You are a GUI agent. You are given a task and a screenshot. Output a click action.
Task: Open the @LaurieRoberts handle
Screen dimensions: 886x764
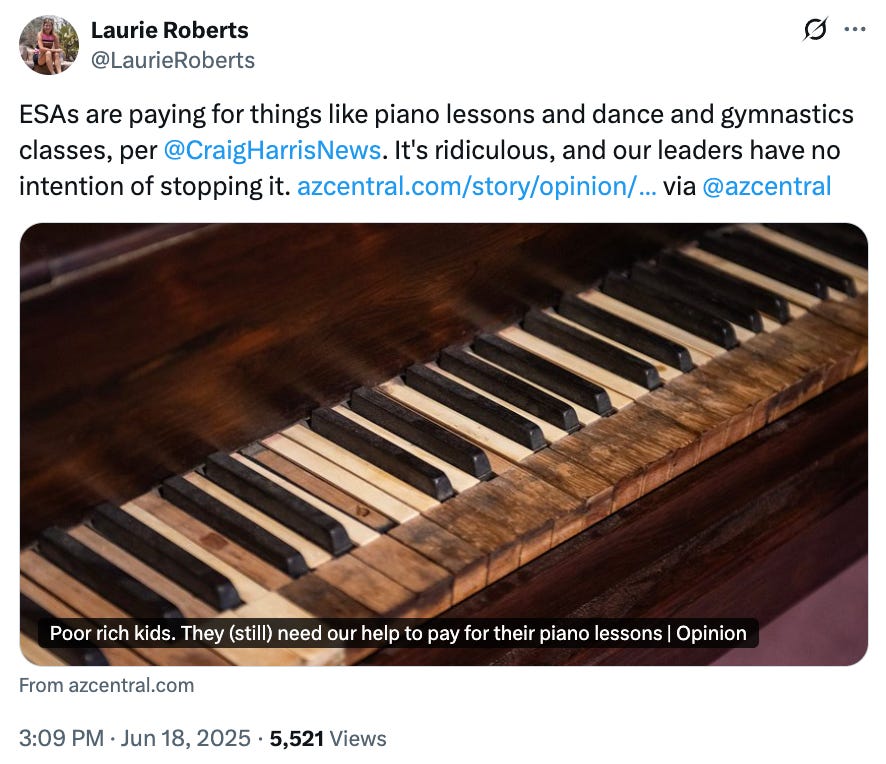click(173, 60)
